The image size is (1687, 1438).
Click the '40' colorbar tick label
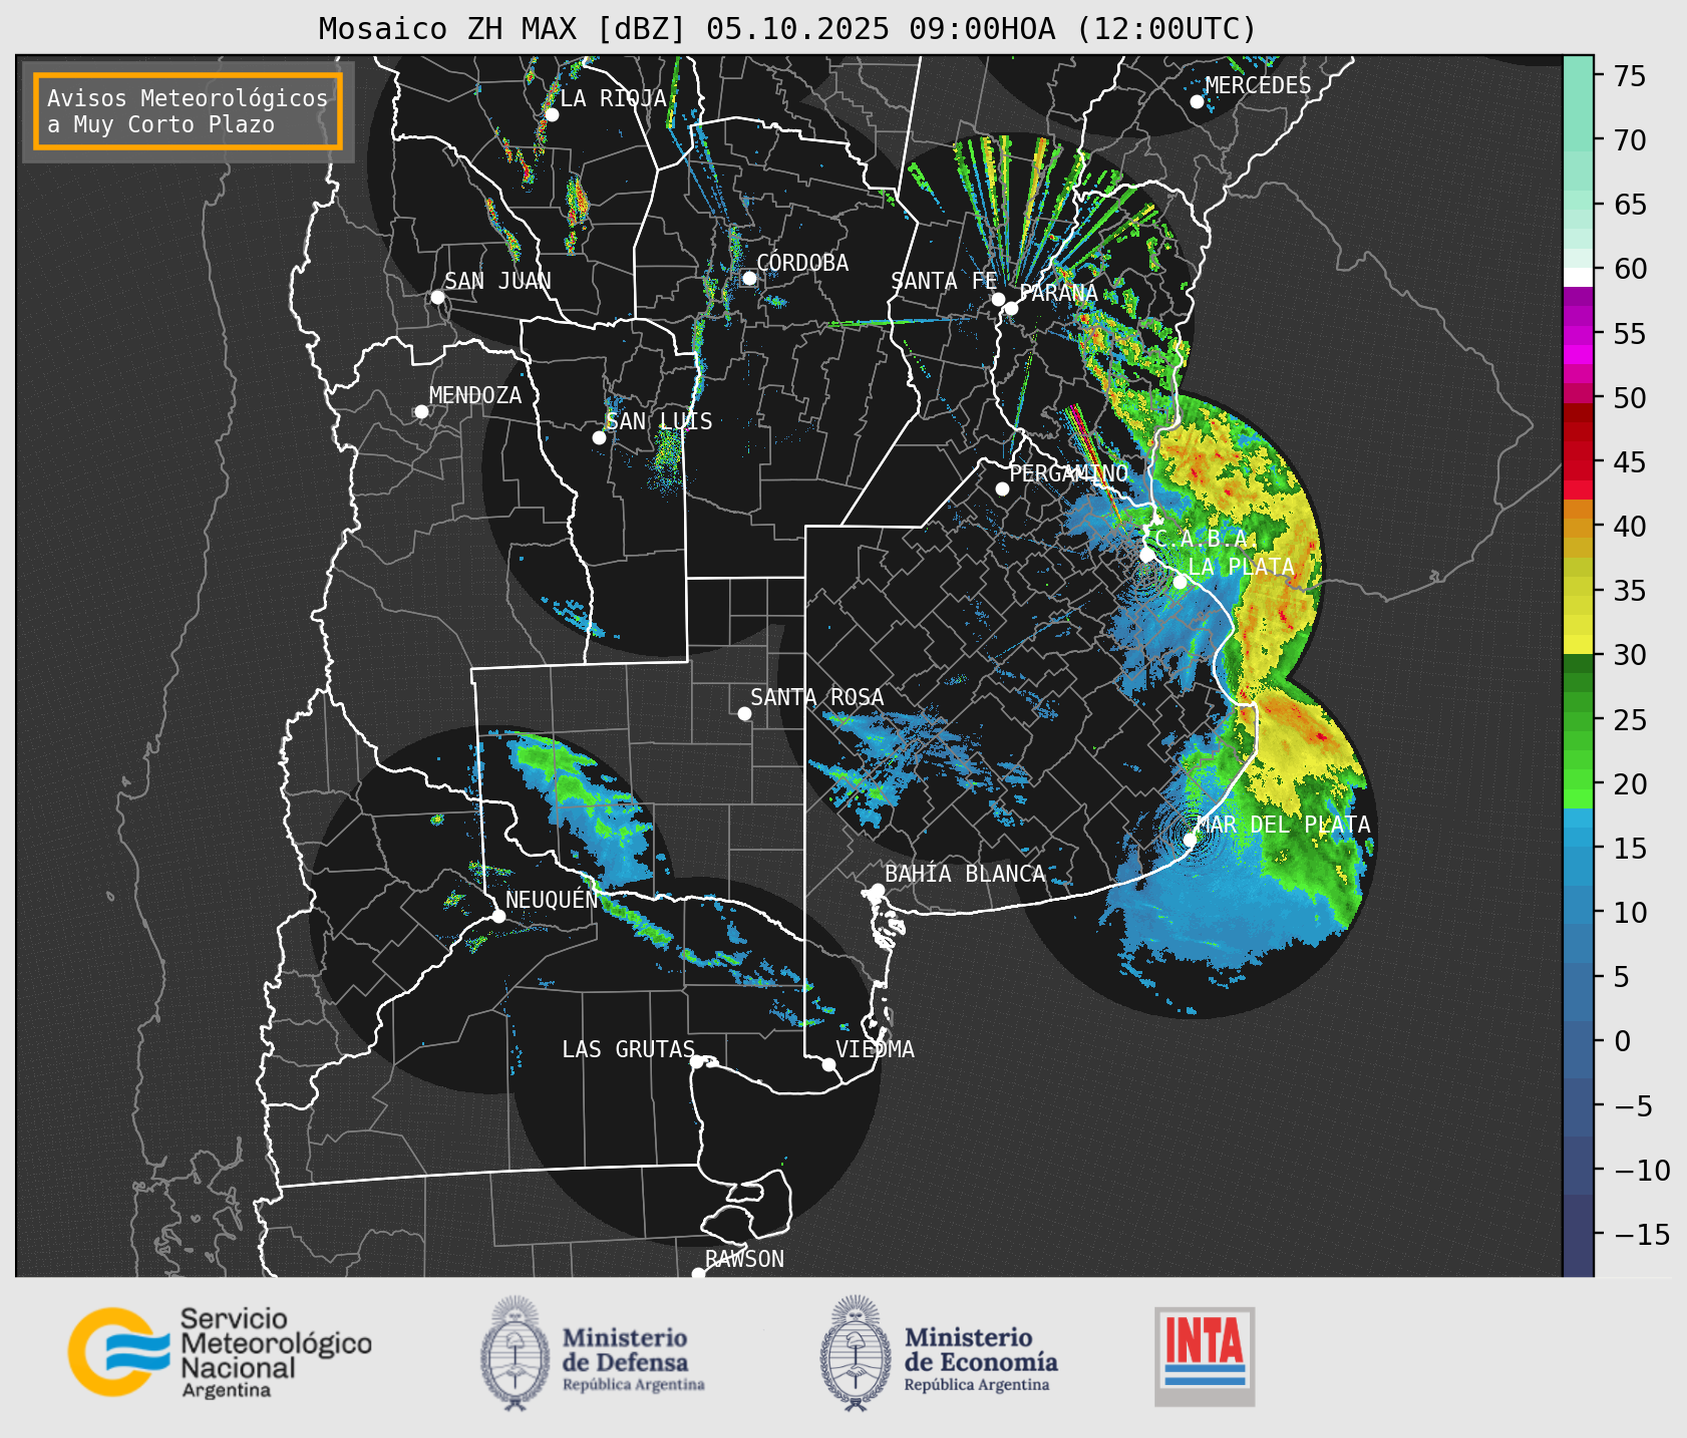[1630, 526]
